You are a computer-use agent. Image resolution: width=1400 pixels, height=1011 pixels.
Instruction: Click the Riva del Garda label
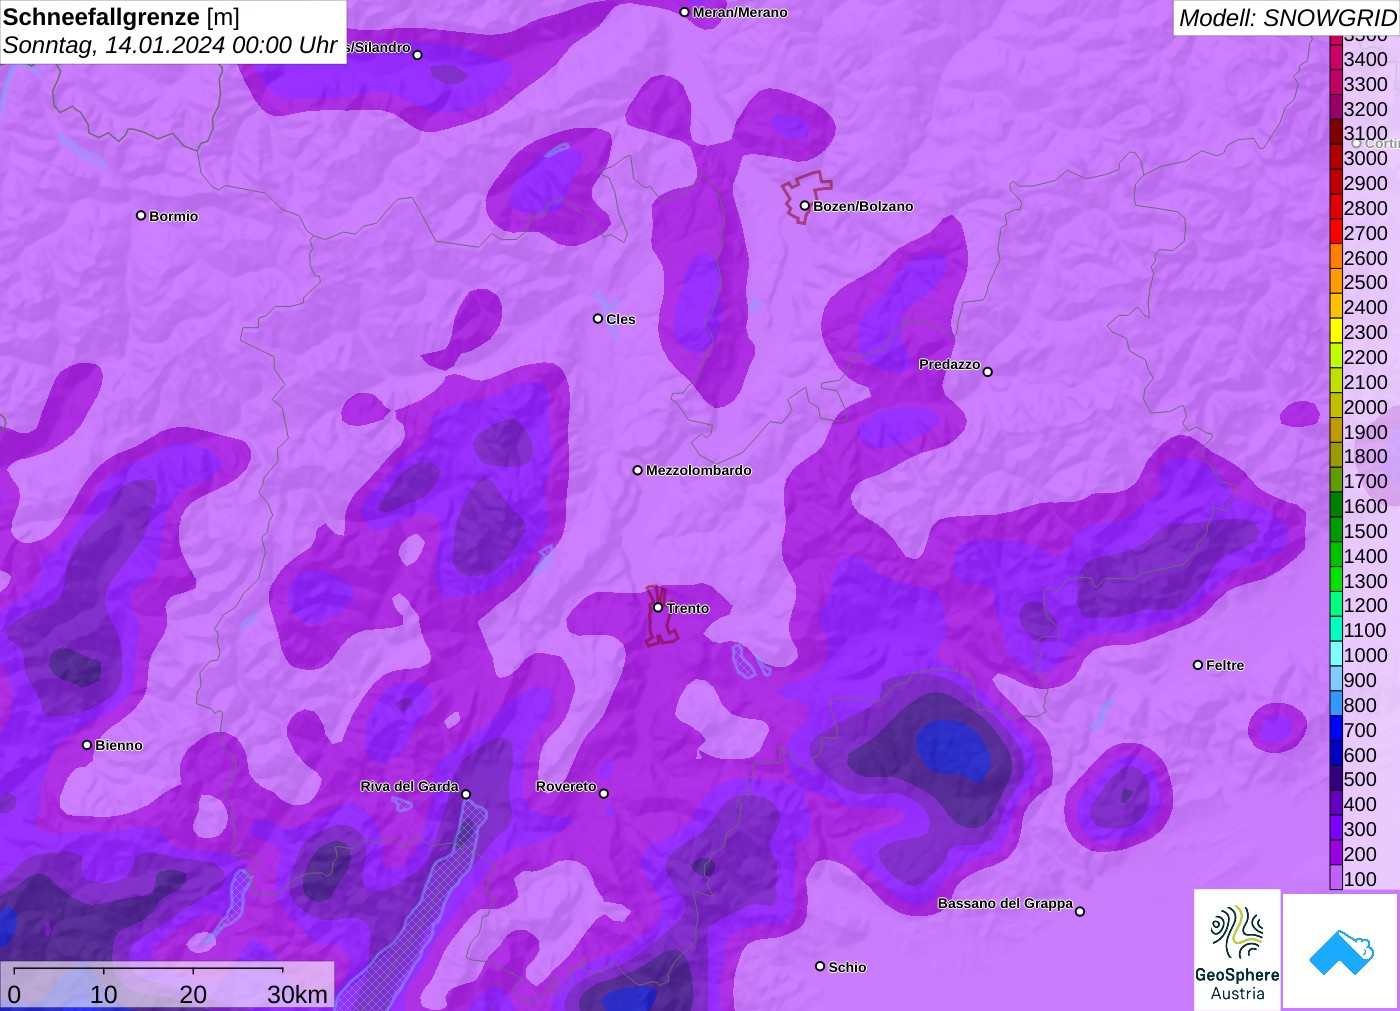click(x=409, y=786)
